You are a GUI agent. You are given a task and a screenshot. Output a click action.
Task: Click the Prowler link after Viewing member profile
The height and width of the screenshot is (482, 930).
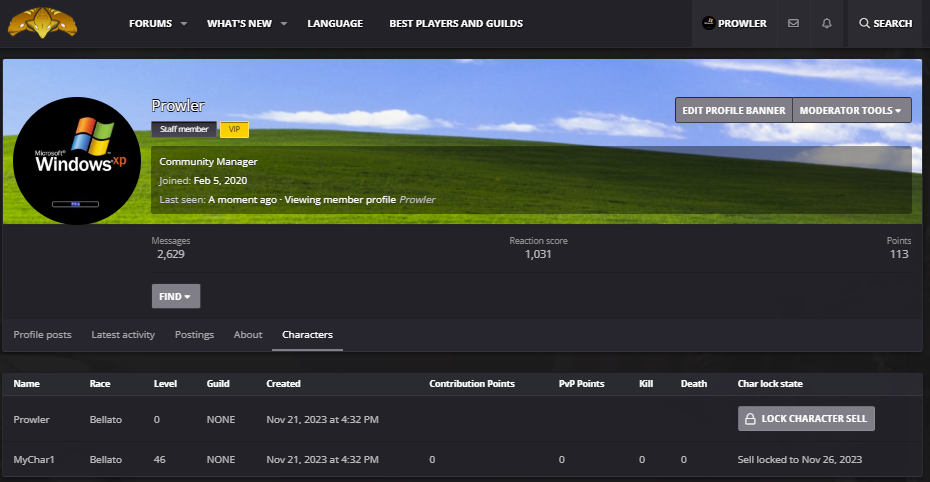(x=417, y=200)
